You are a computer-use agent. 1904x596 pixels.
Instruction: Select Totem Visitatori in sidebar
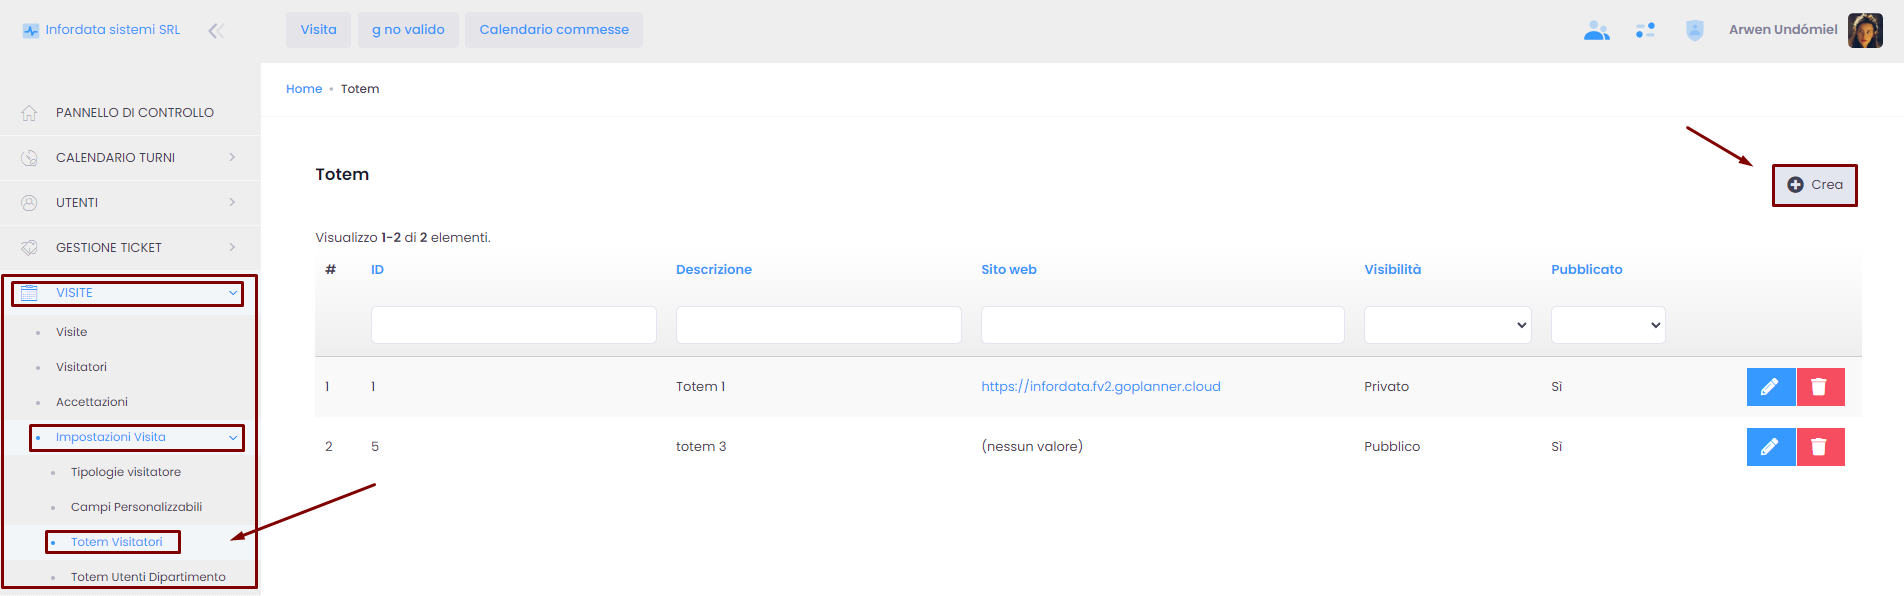pos(116,542)
